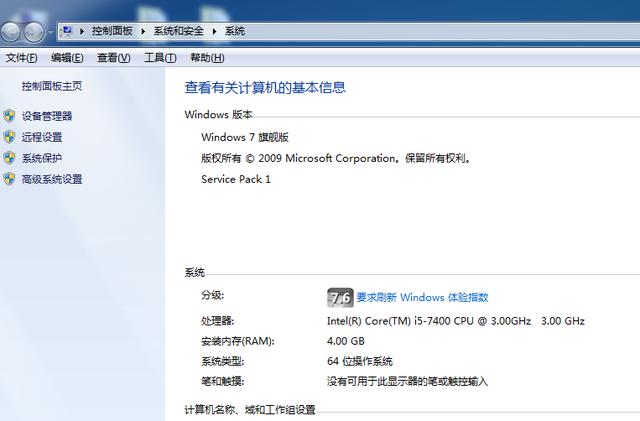The width and height of the screenshot is (640, 421).
Task: Click the computer icon in address bar
Action: (67, 31)
